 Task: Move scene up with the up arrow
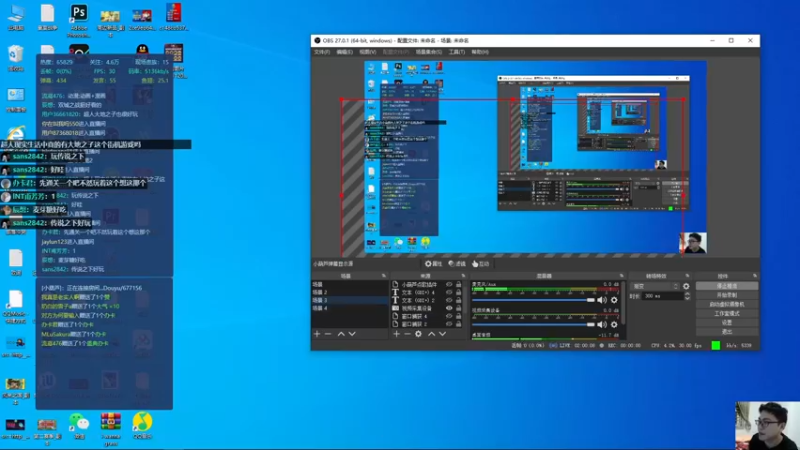coord(341,334)
